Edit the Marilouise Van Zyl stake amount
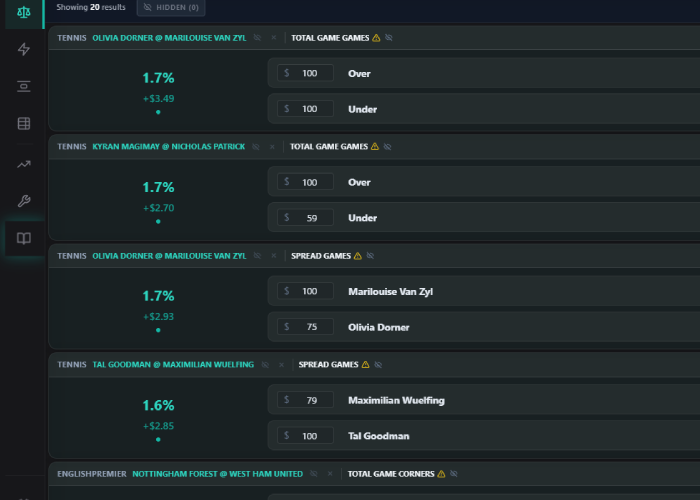Viewport: 700px width, 500px height. (x=305, y=291)
